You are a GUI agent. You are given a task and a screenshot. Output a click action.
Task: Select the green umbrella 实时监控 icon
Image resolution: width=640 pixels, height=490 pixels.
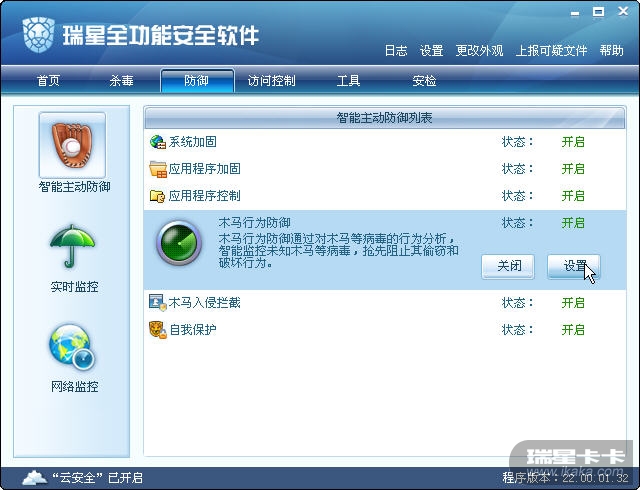coord(72,246)
